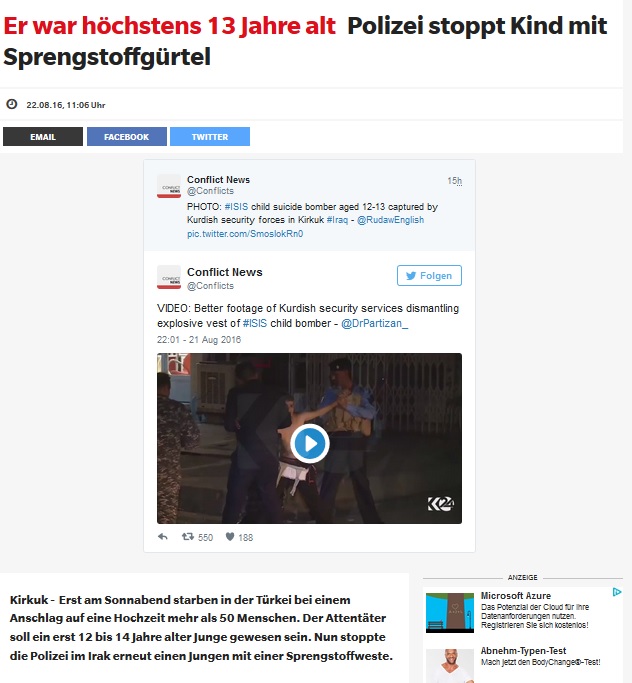Open the #ISIS hashtag in the PHOTO tweet
This screenshot has width=632, height=683.
point(236,206)
